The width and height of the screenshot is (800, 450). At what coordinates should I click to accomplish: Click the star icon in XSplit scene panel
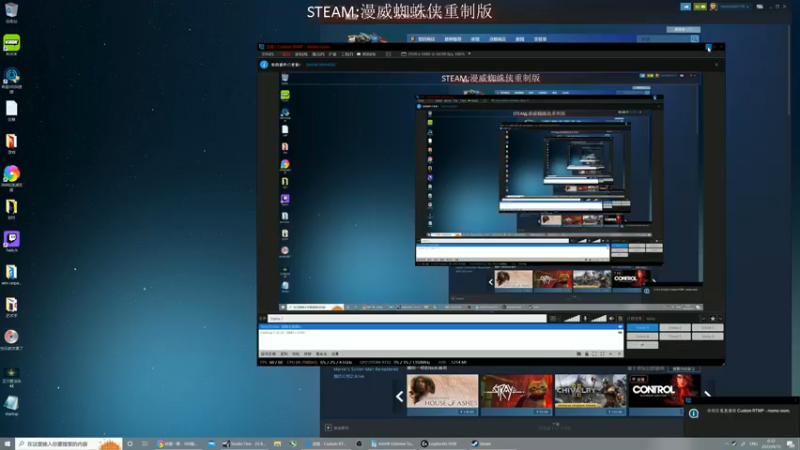point(713,318)
